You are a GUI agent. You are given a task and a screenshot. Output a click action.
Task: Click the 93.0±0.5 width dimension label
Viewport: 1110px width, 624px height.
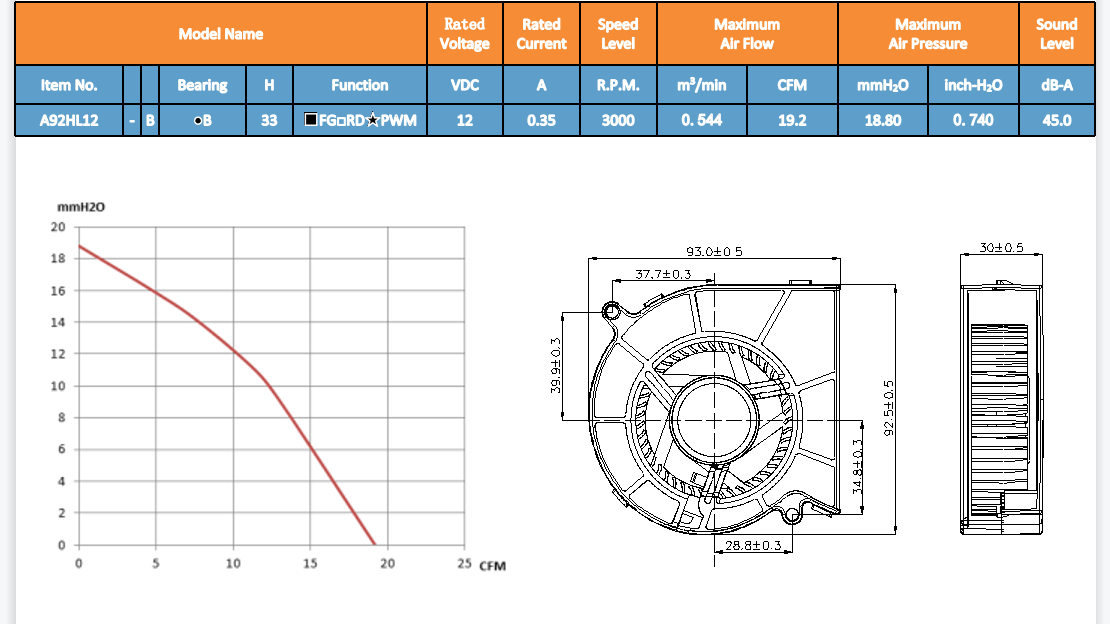pos(714,251)
